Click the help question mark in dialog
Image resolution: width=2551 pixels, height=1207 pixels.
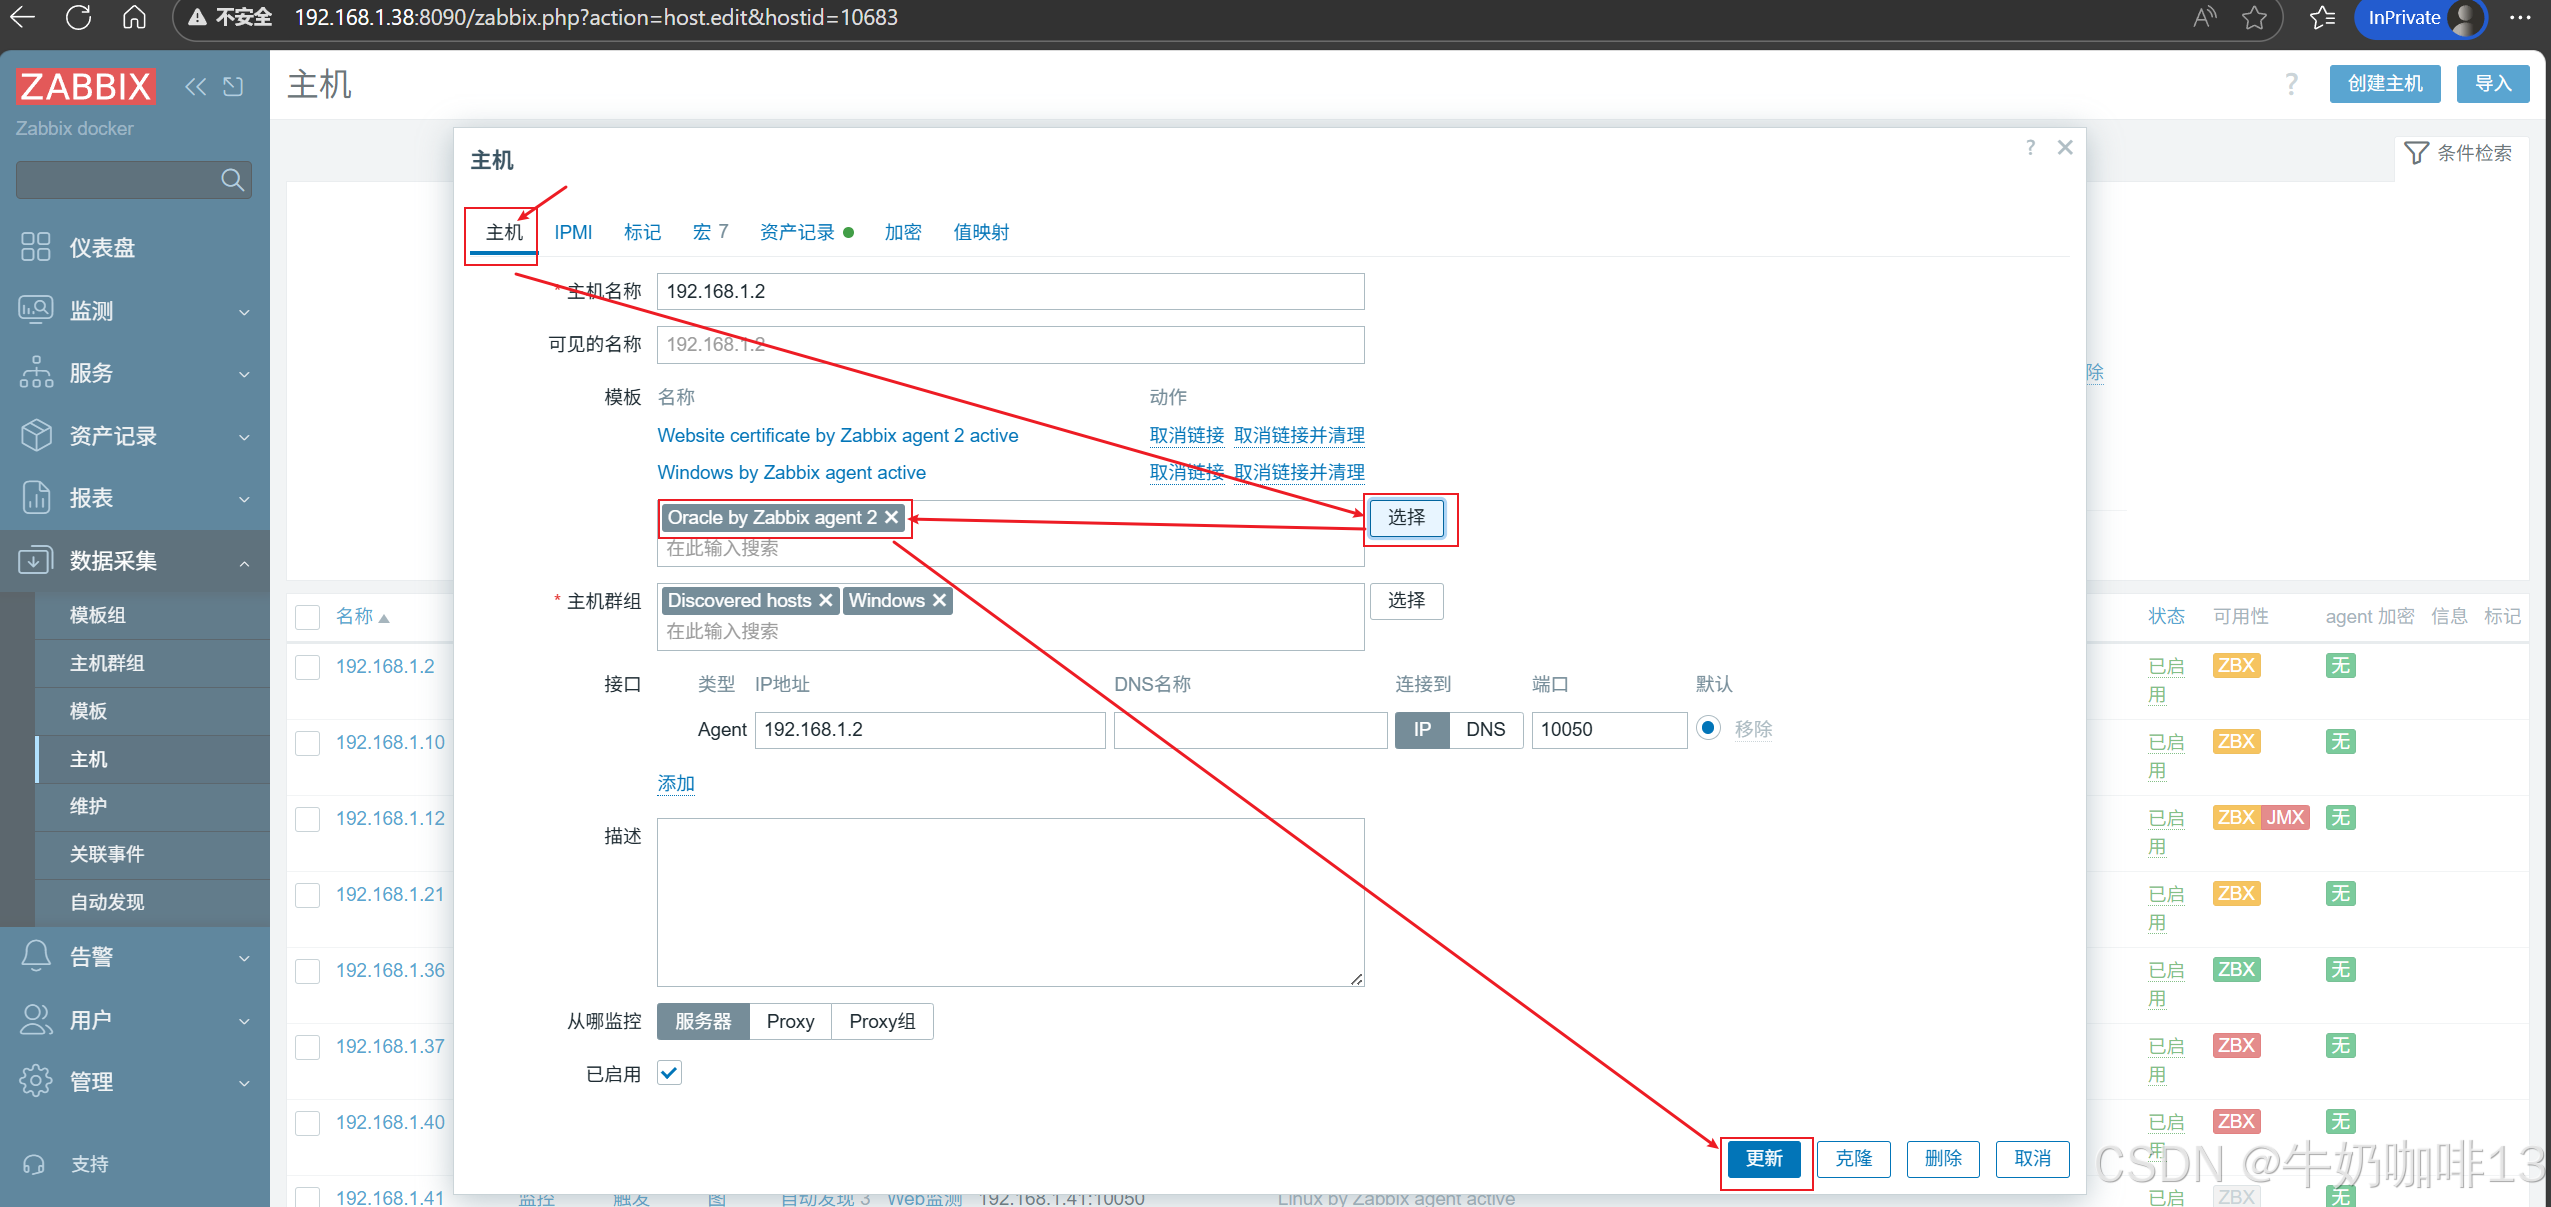[2030, 148]
